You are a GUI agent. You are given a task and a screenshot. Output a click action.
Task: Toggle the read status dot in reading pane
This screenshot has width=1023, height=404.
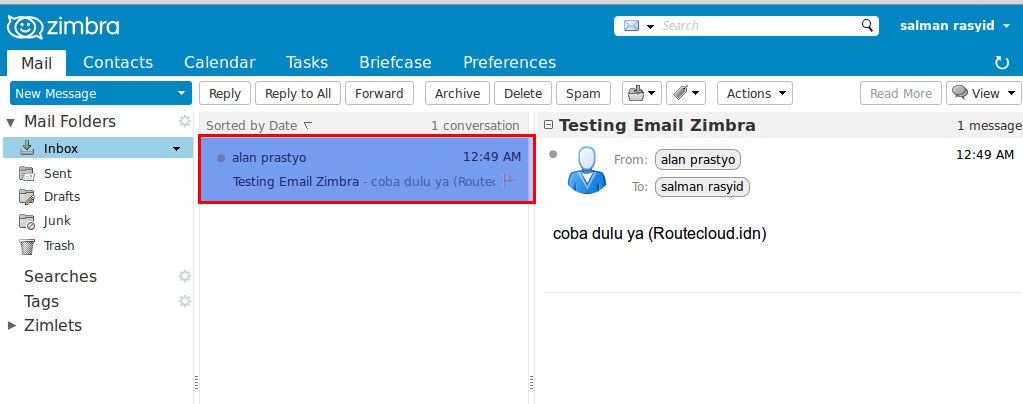tap(553, 154)
